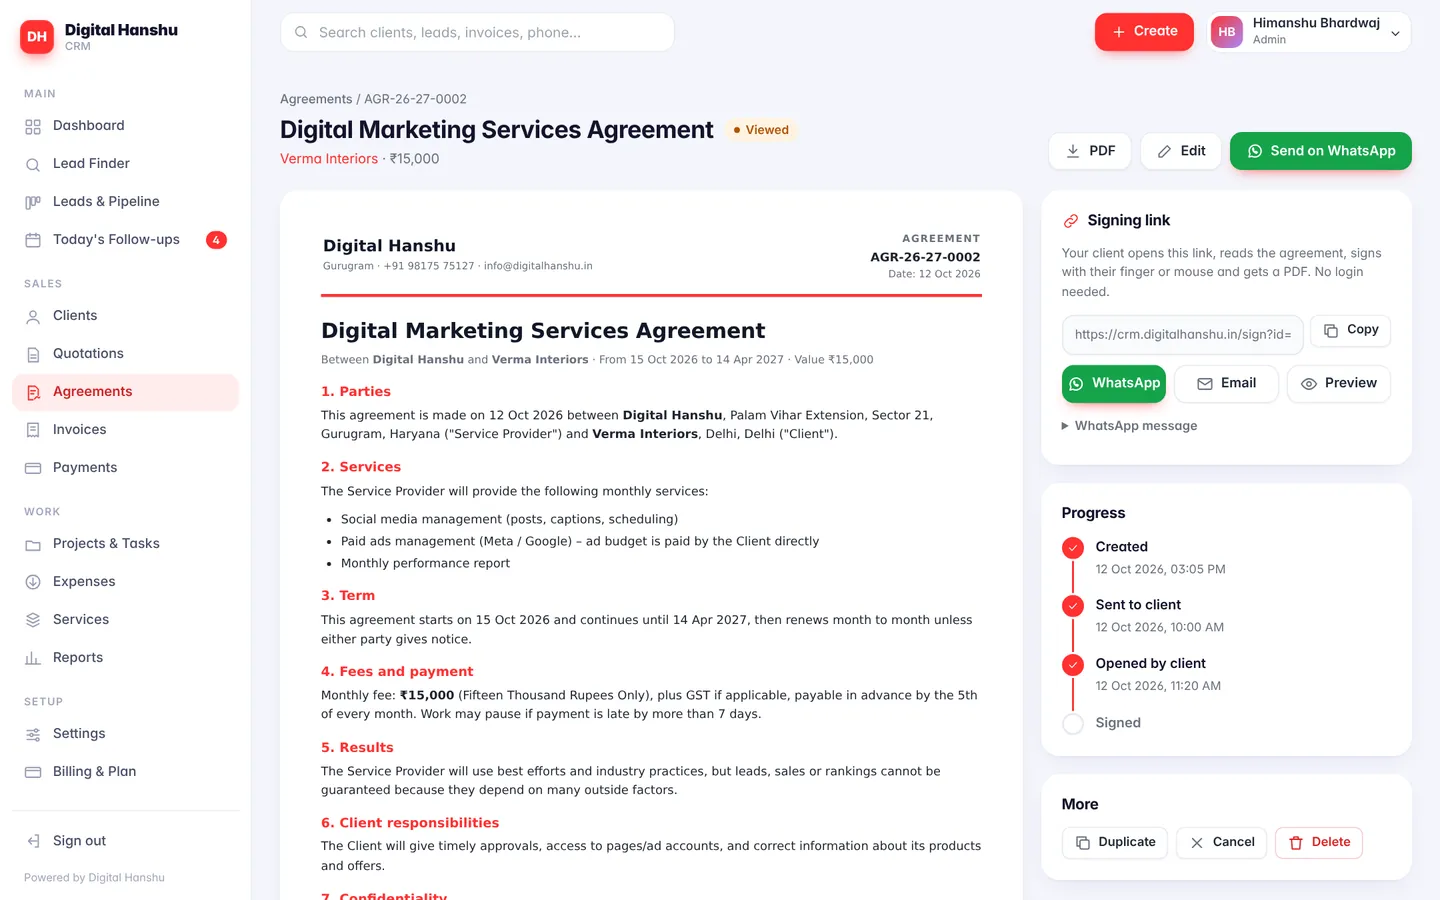Click the Leads & Pipeline board icon
This screenshot has width=1440, height=900.
click(33, 203)
